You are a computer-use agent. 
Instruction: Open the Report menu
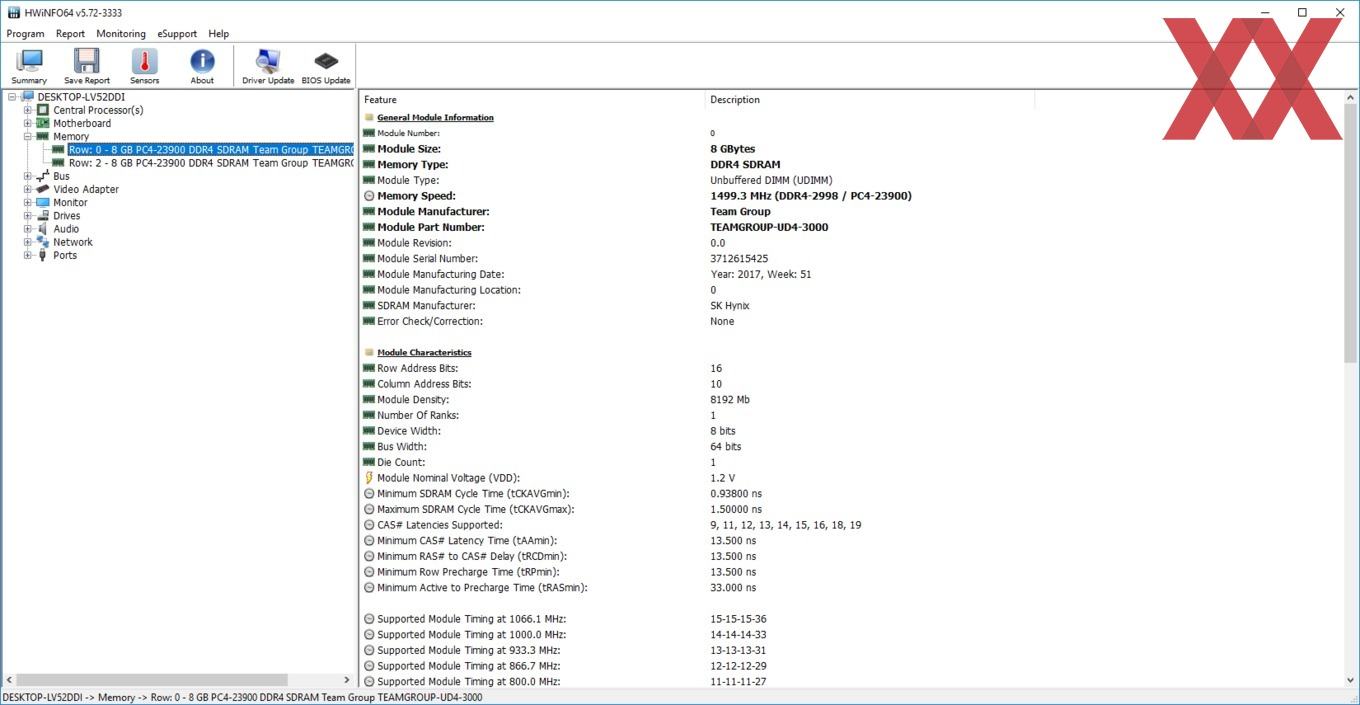70,34
